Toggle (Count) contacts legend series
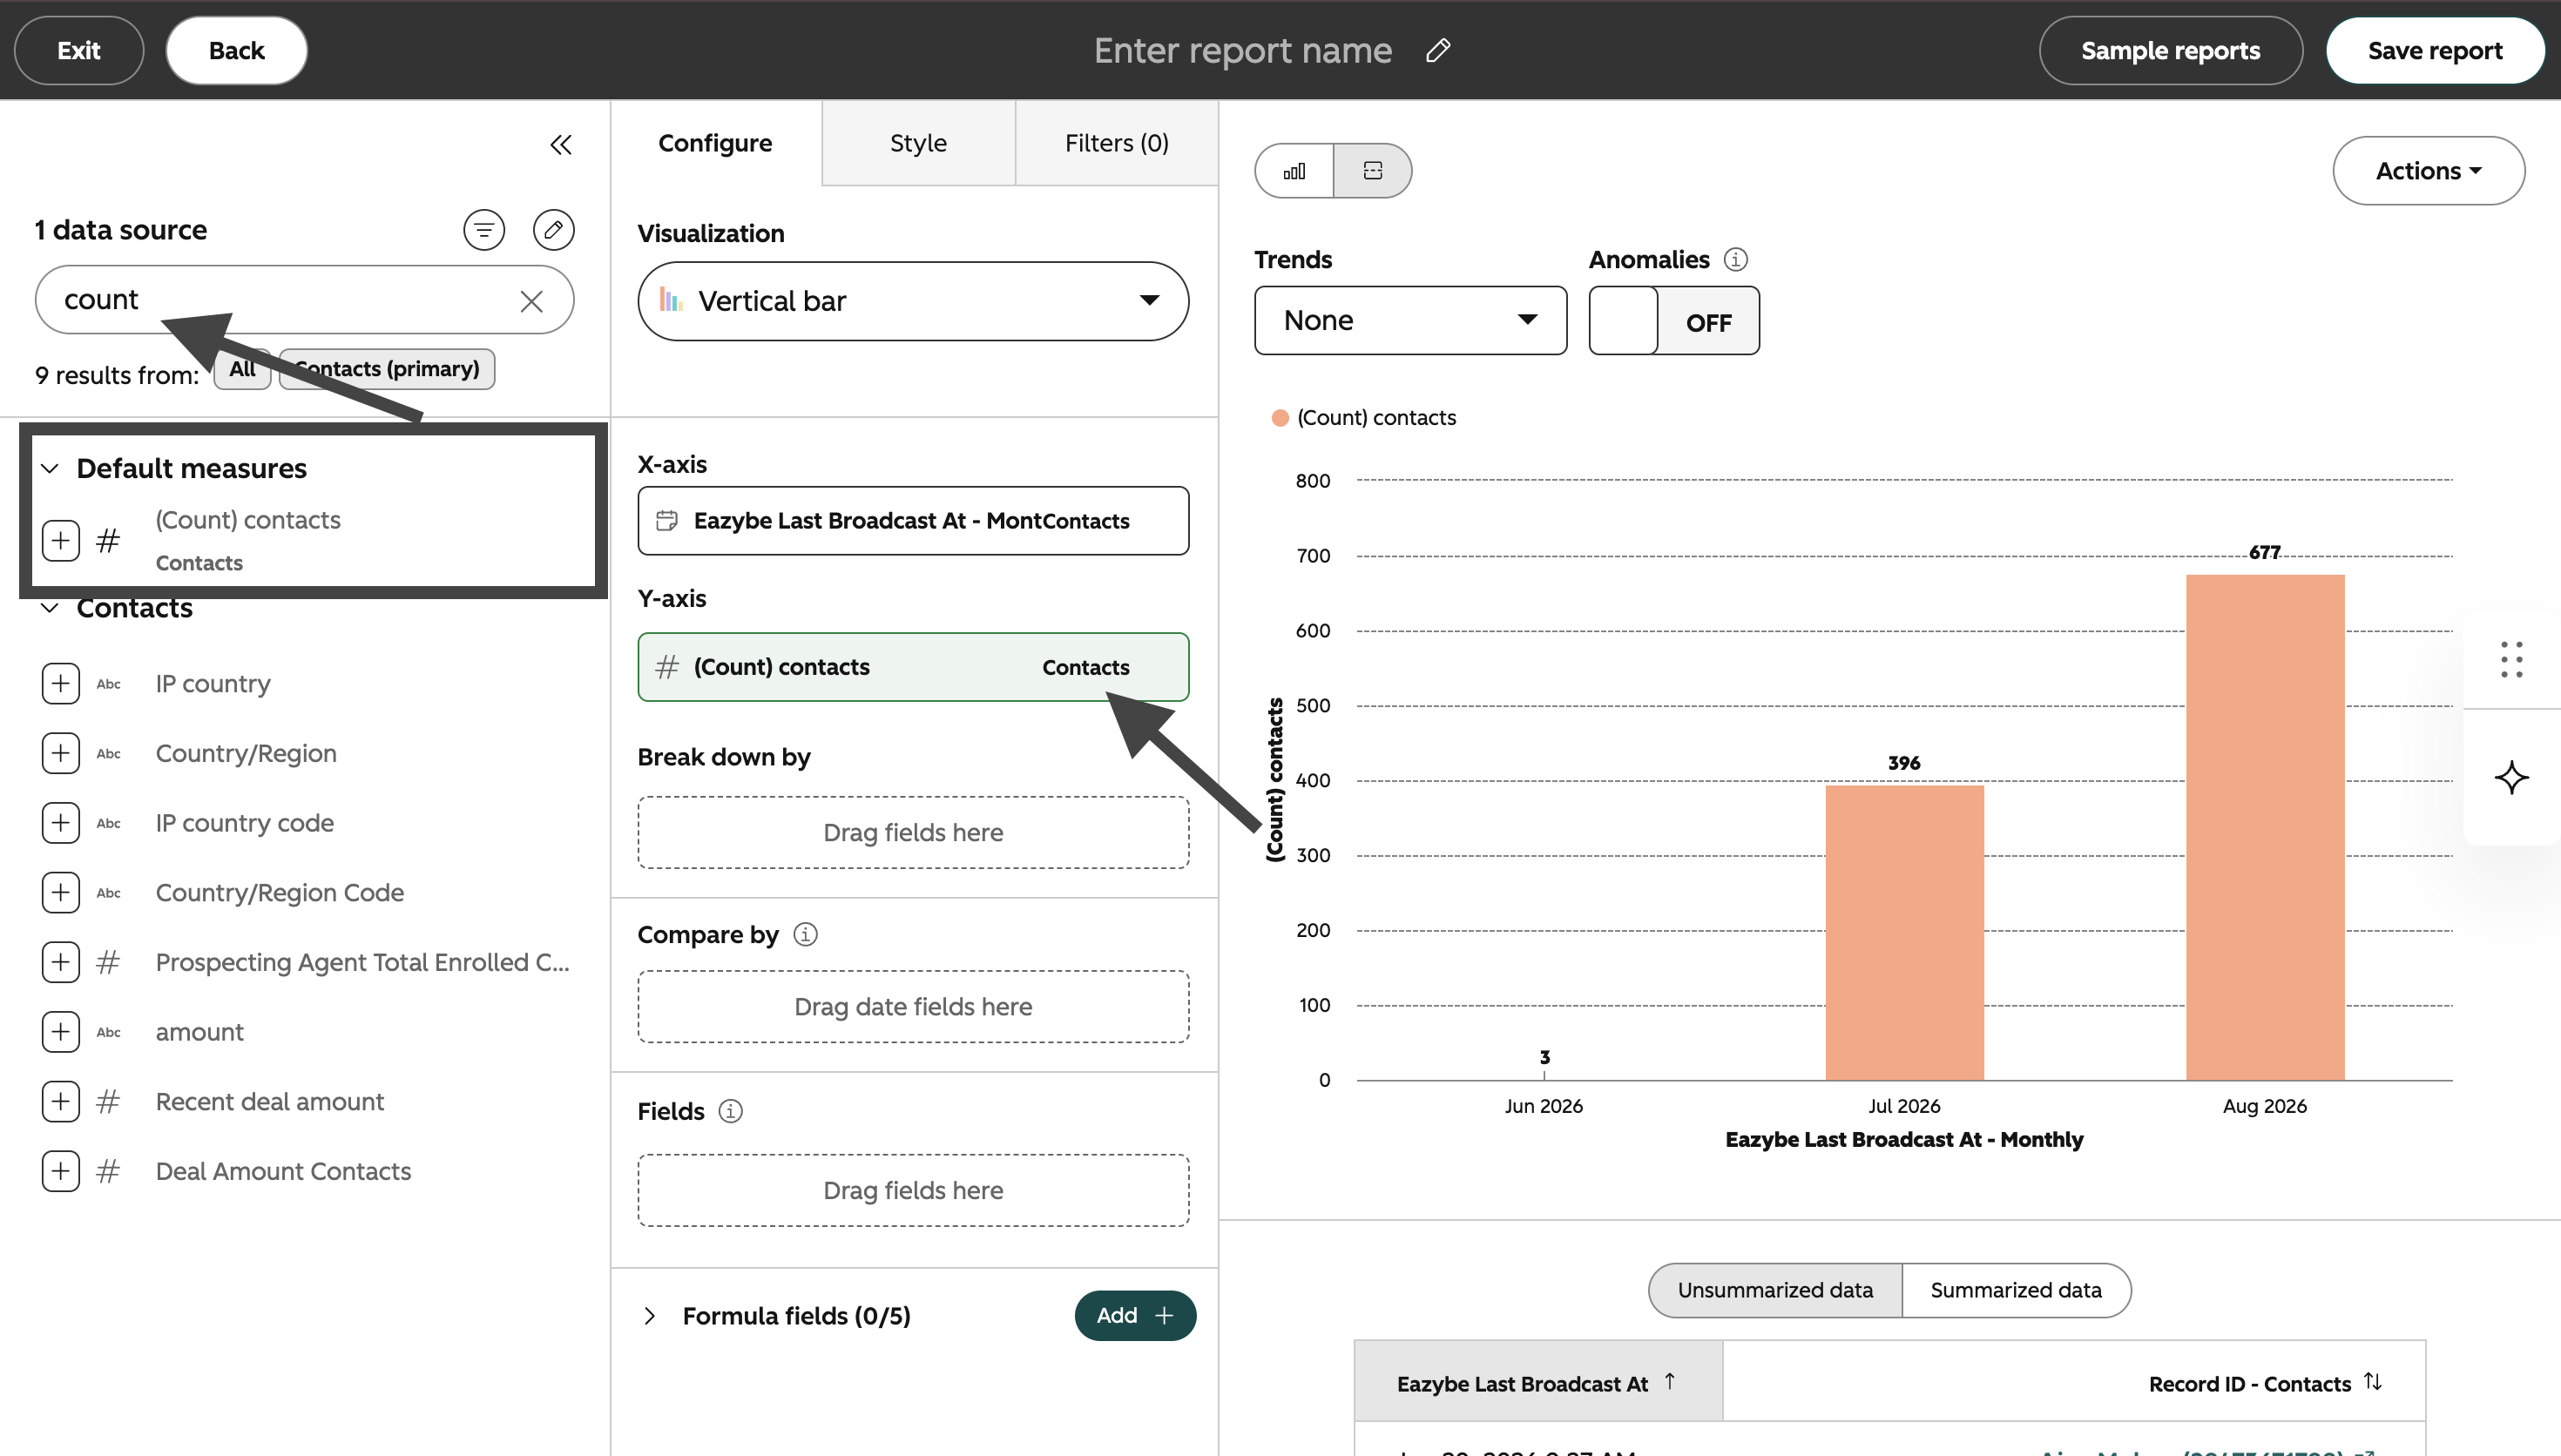Viewport: 2561px width, 1456px height. [x=1363, y=418]
